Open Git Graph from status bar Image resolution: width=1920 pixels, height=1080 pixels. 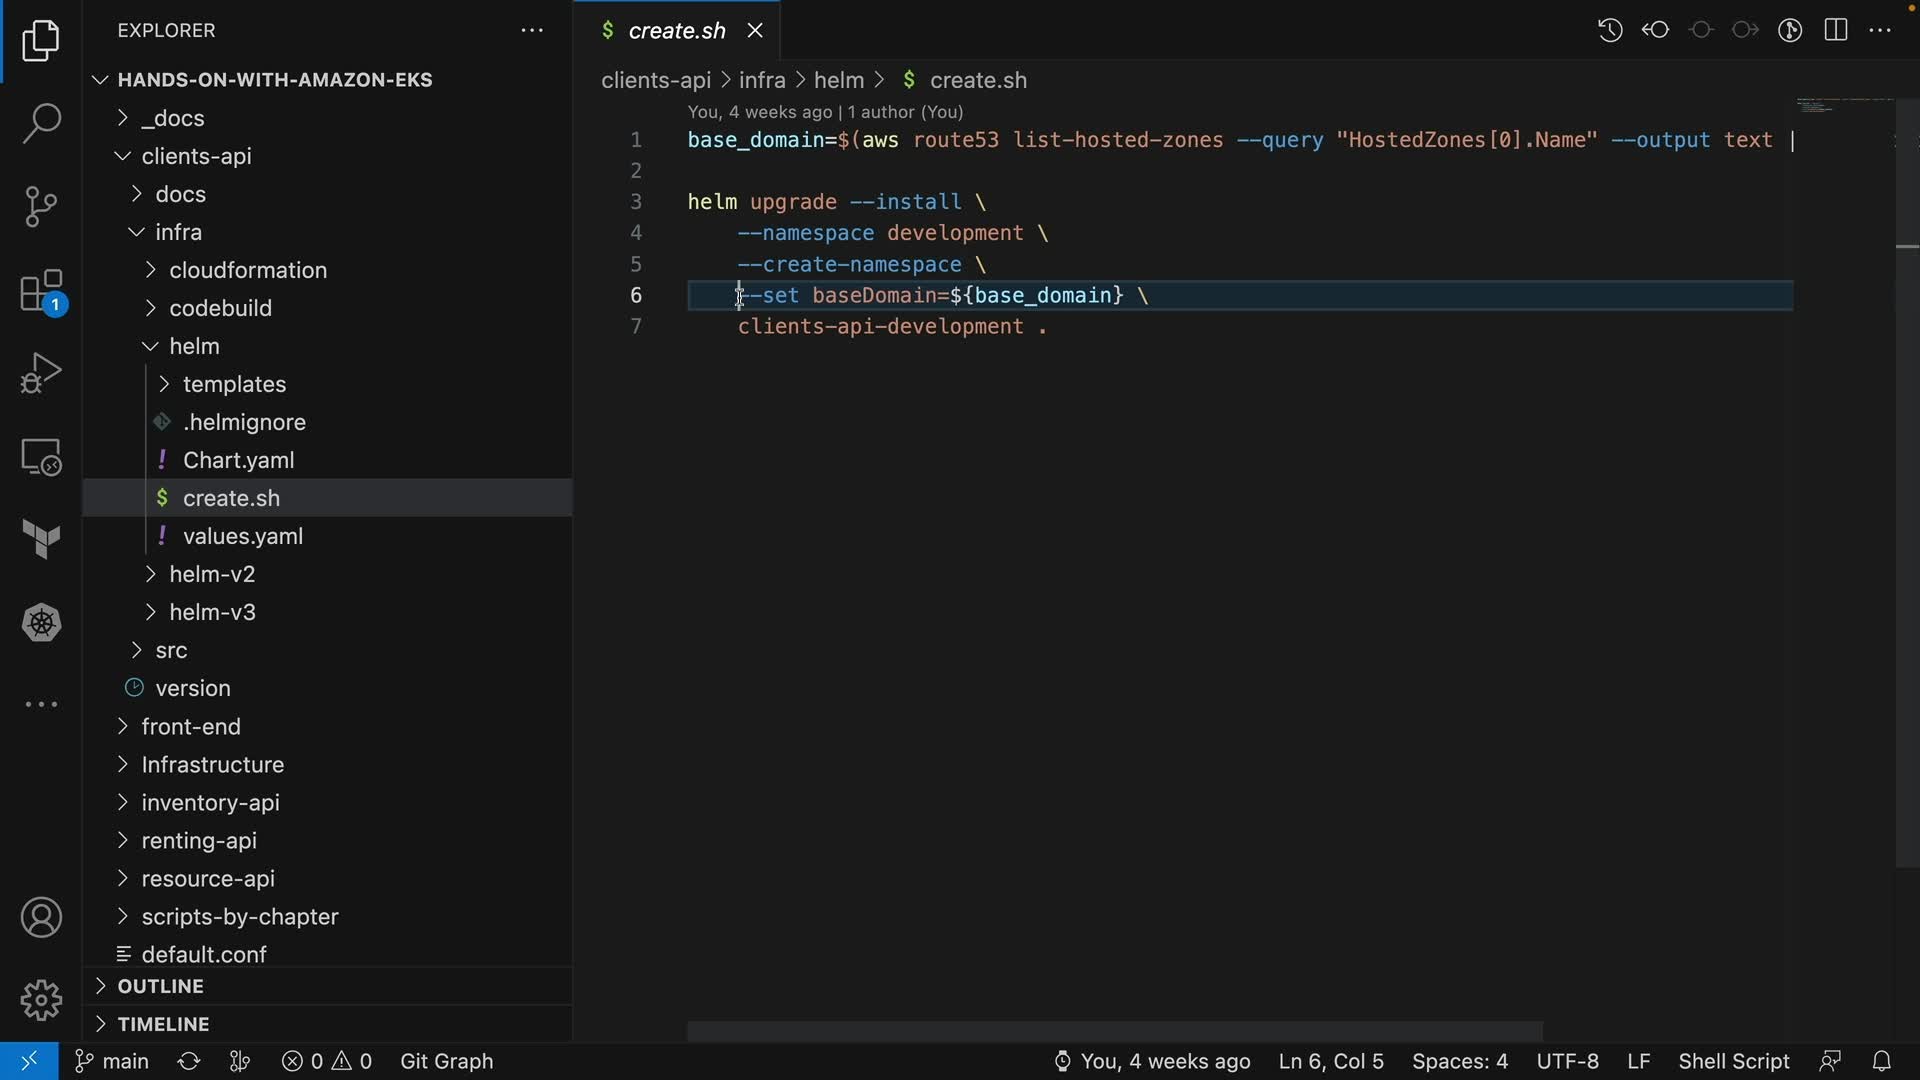click(446, 1061)
